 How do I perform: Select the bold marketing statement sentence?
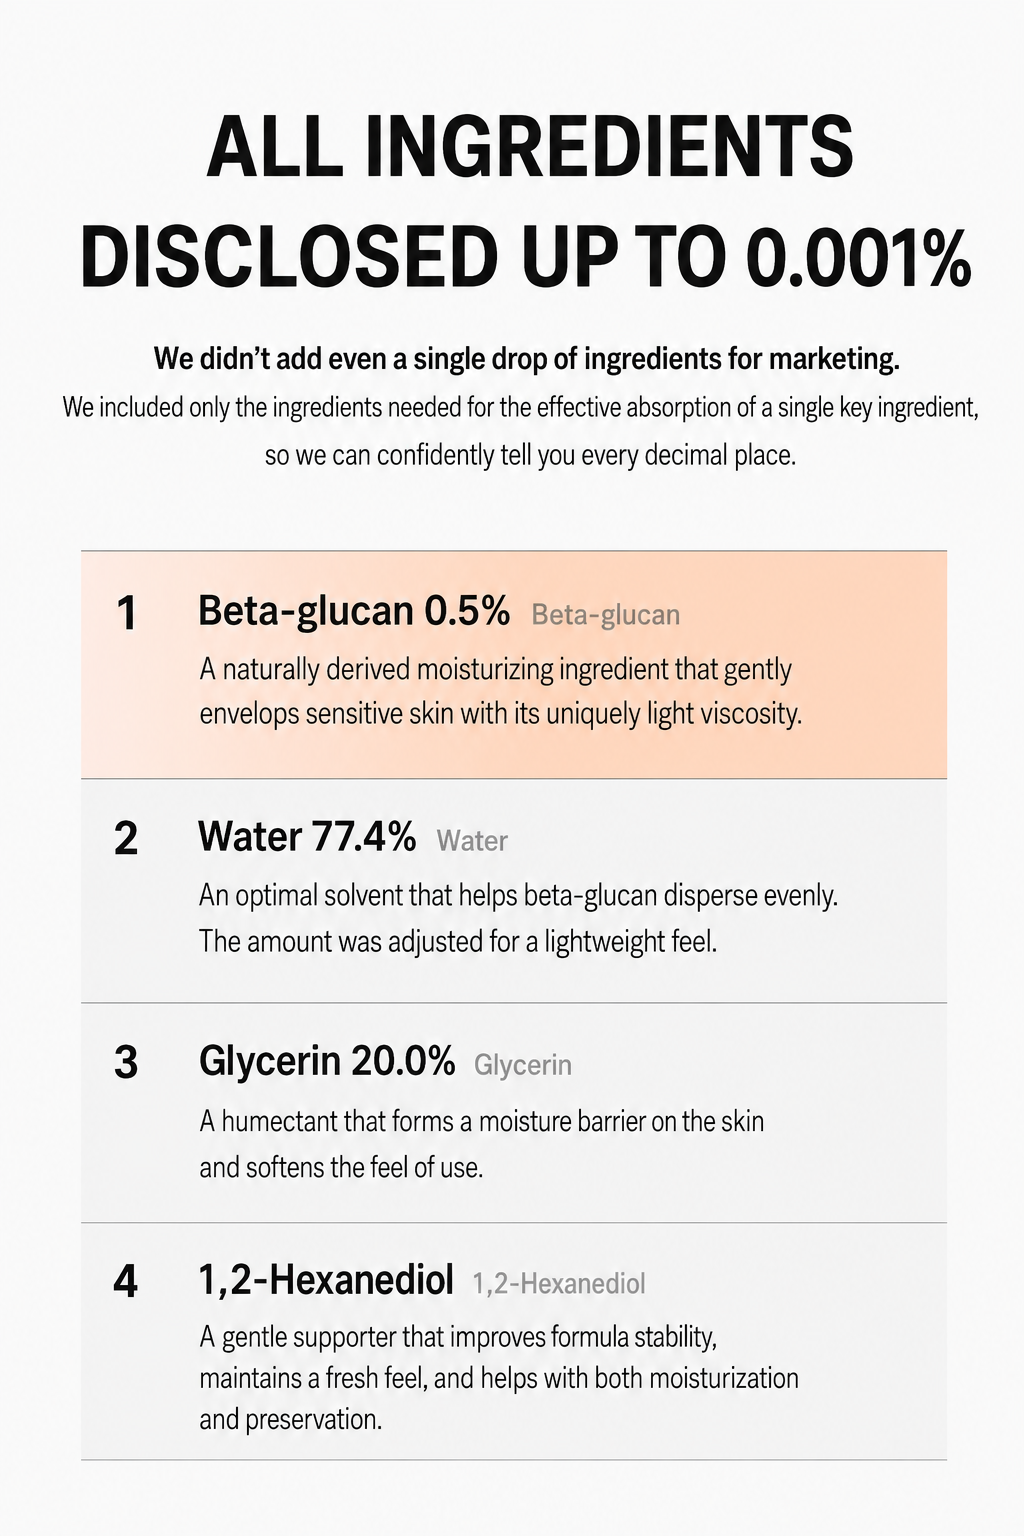527,358
